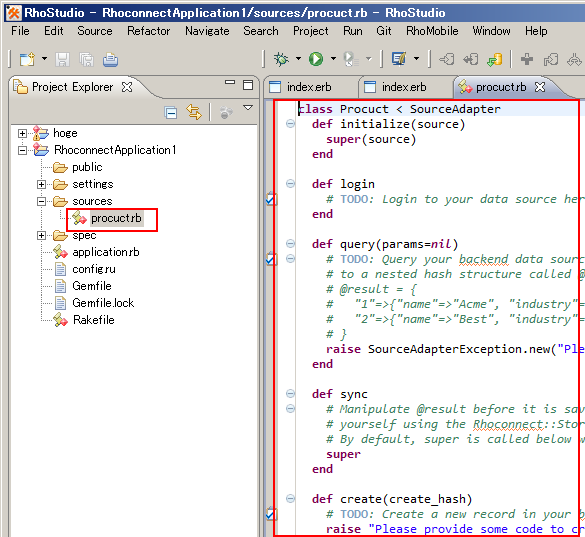Open the Project Explorer view menu triangle
The image size is (585, 537).
(248, 107)
